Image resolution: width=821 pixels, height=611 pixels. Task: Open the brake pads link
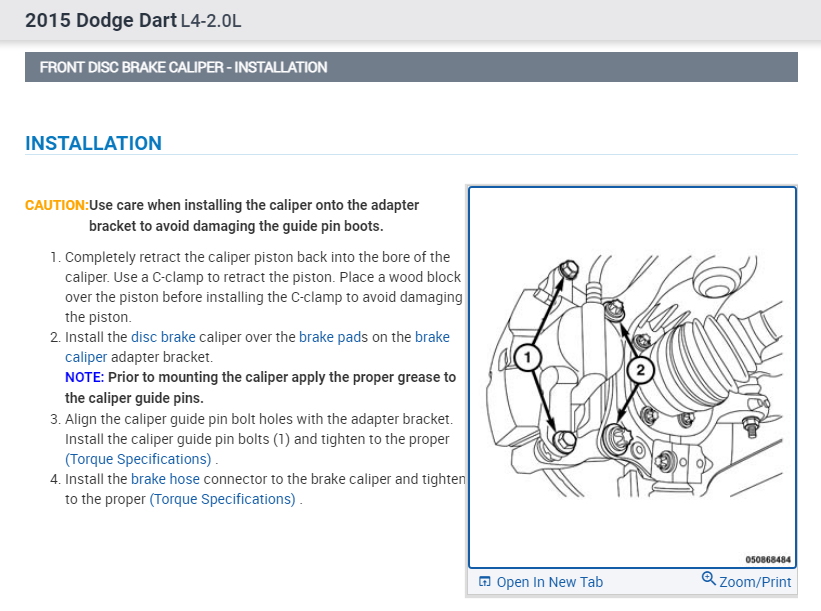tap(330, 337)
